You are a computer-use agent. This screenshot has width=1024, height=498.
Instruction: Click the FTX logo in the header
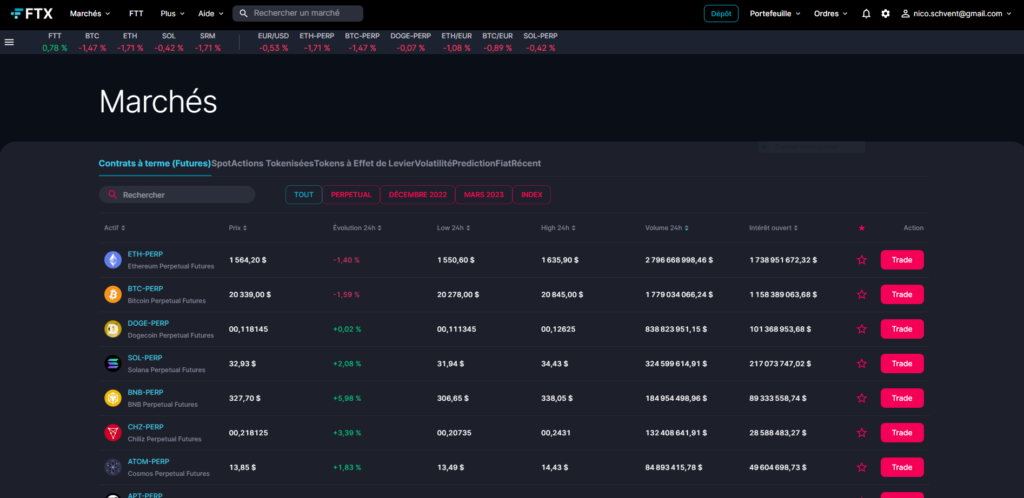point(32,14)
